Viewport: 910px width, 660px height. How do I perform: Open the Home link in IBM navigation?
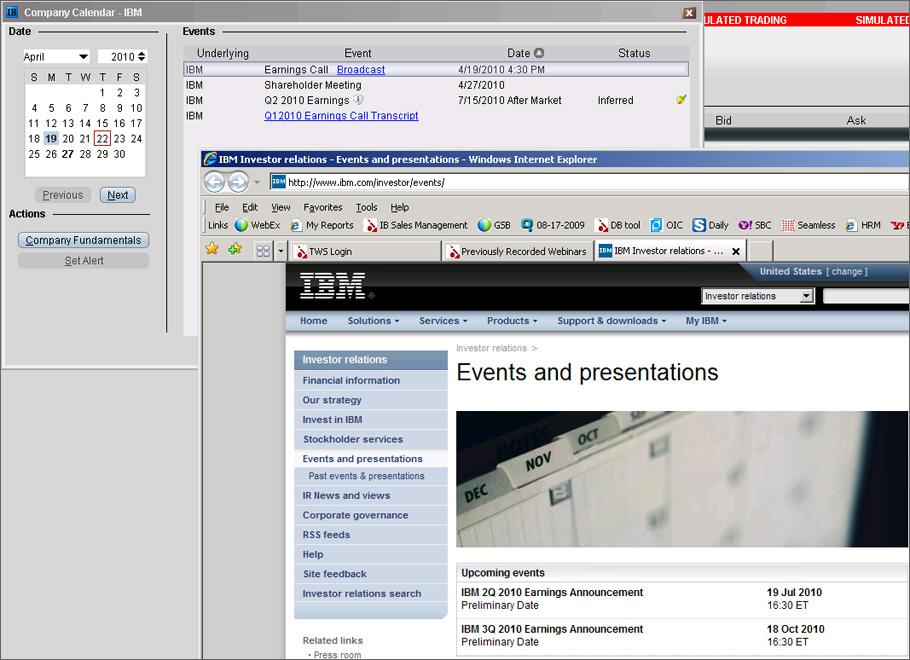coord(313,320)
